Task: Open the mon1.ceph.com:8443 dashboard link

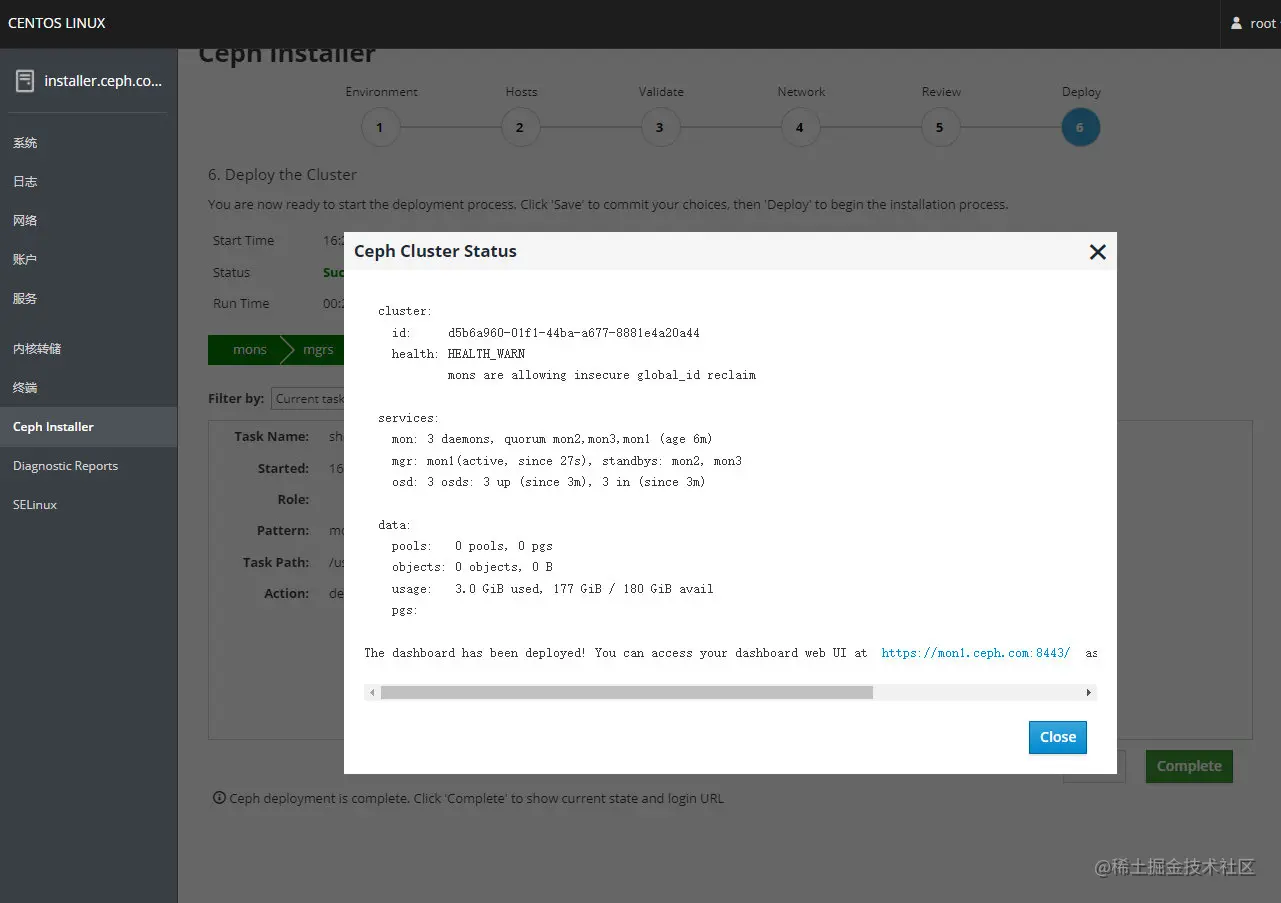Action: click(x=975, y=653)
